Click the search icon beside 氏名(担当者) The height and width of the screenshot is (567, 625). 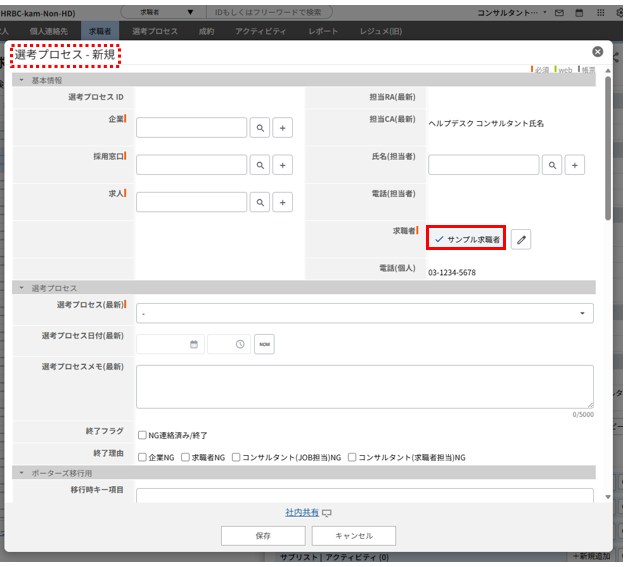click(552, 165)
